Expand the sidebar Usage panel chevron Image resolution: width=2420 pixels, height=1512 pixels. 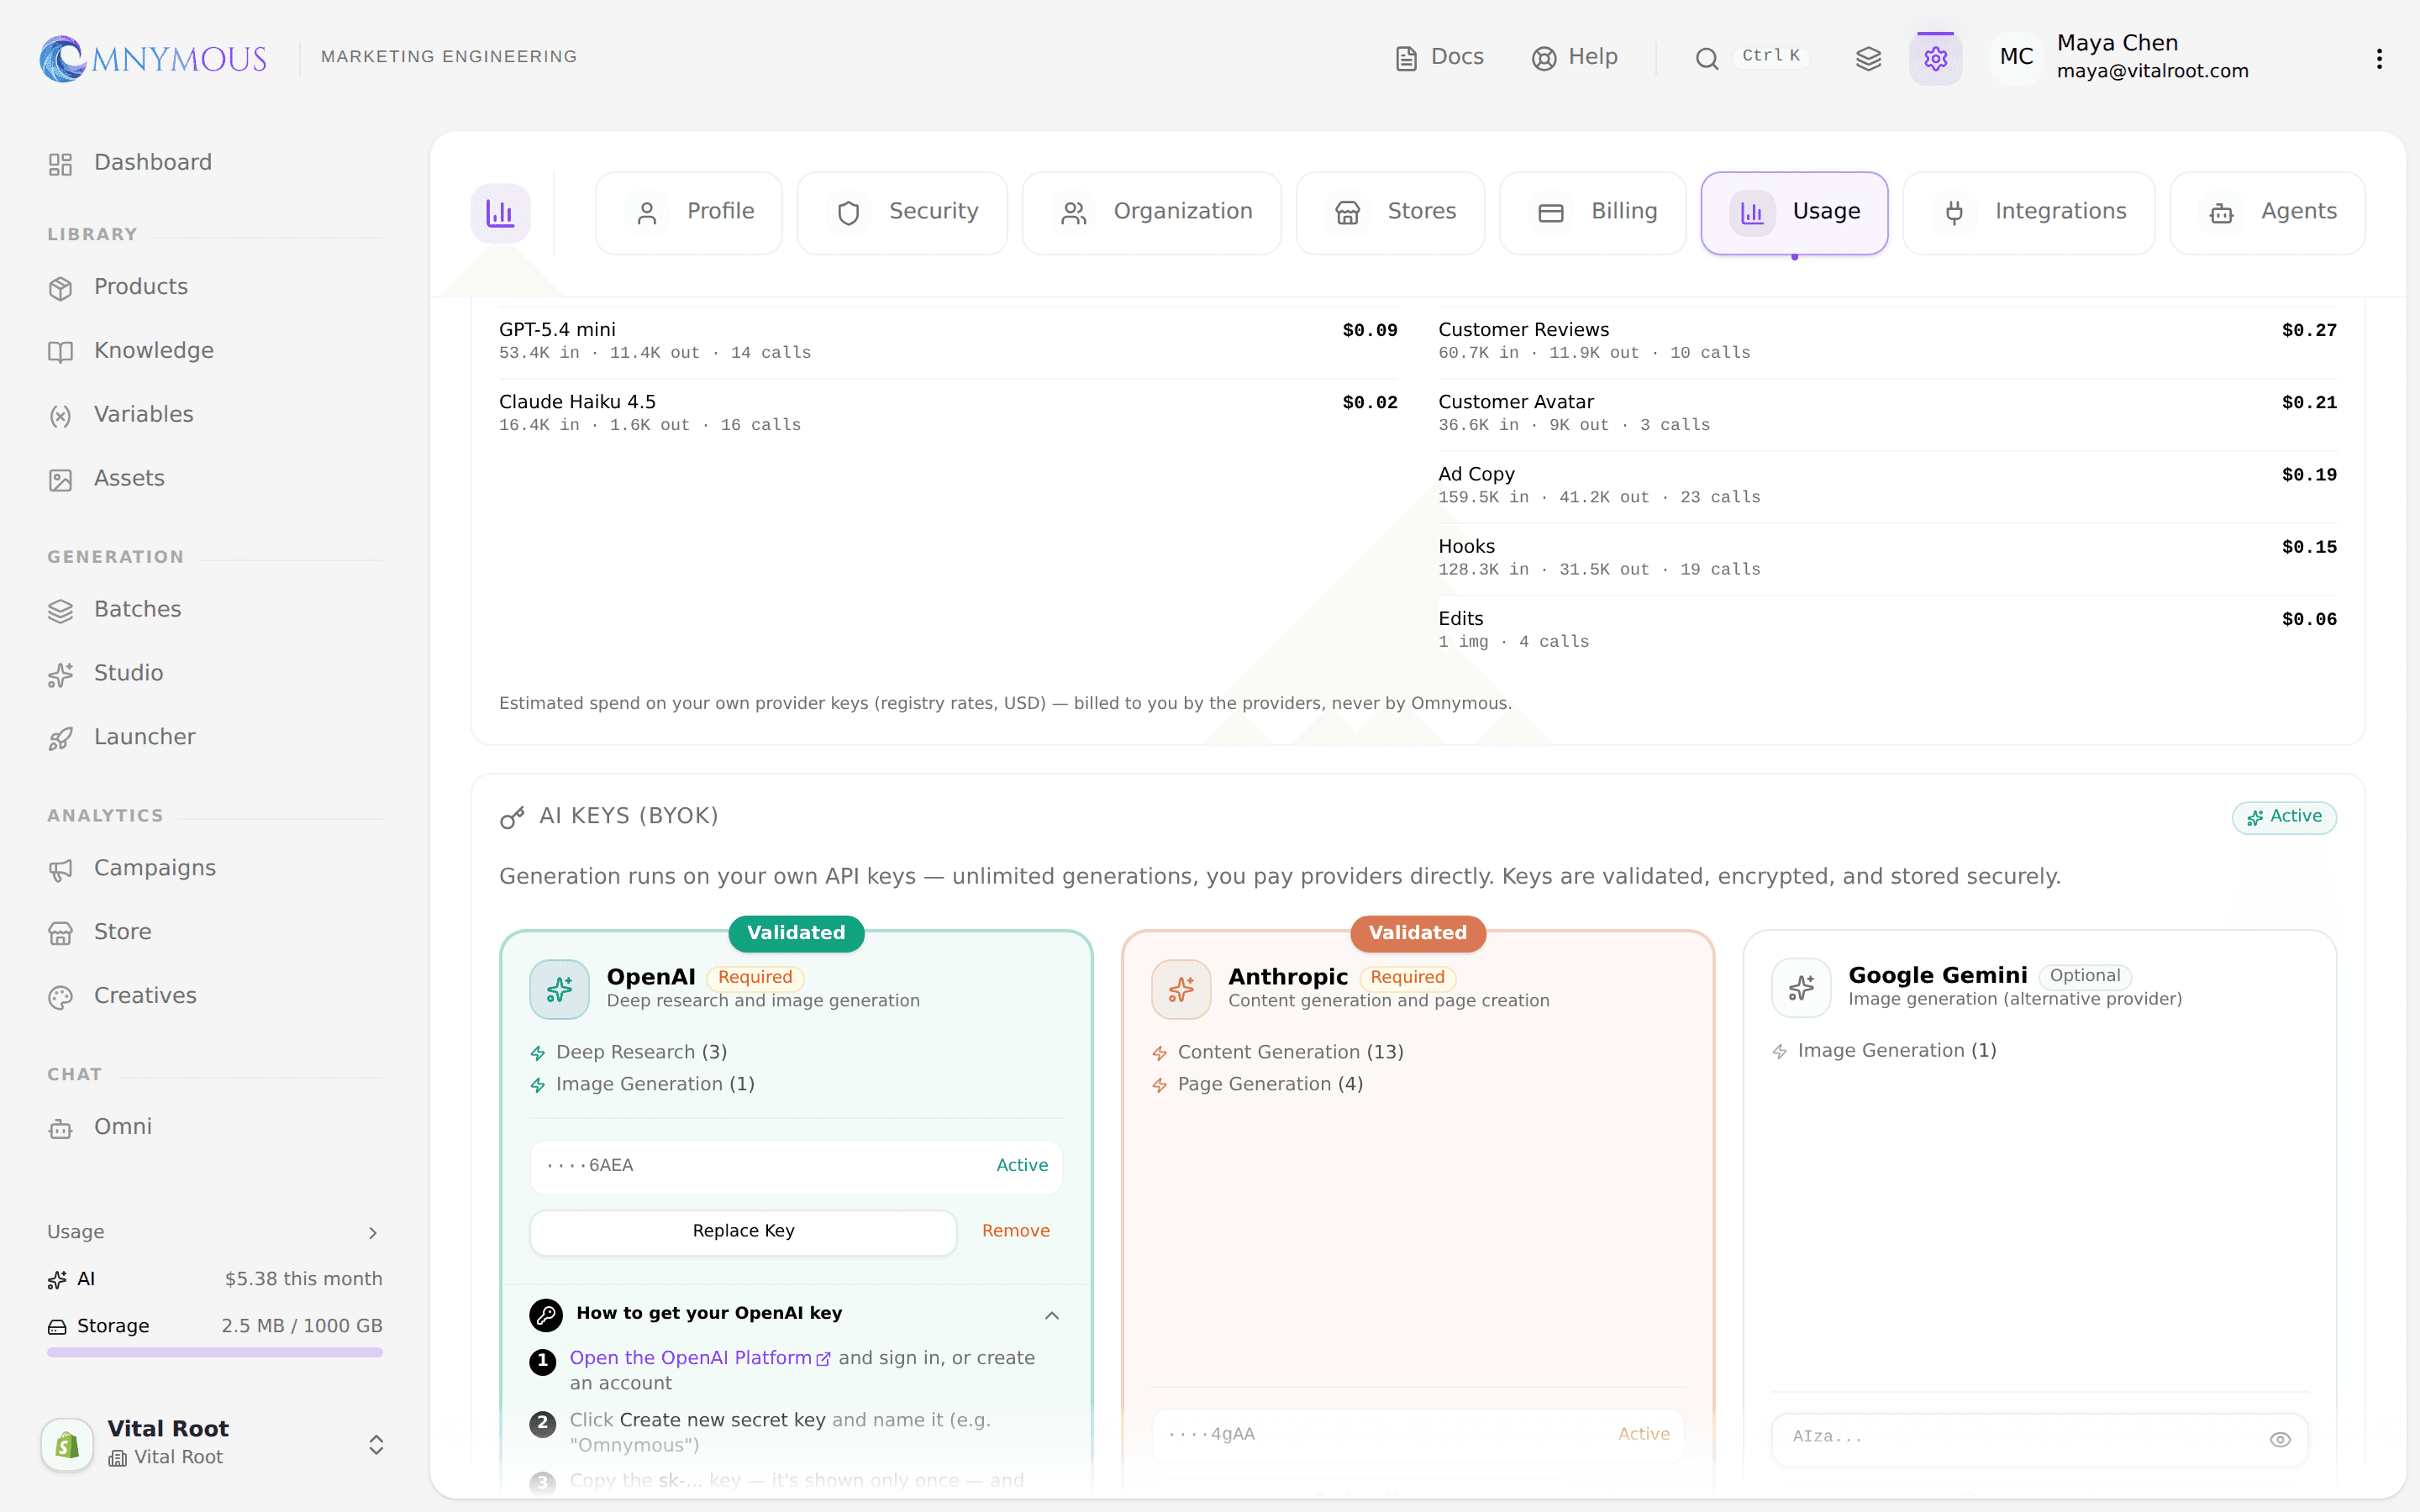pyautogui.click(x=373, y=1233)
